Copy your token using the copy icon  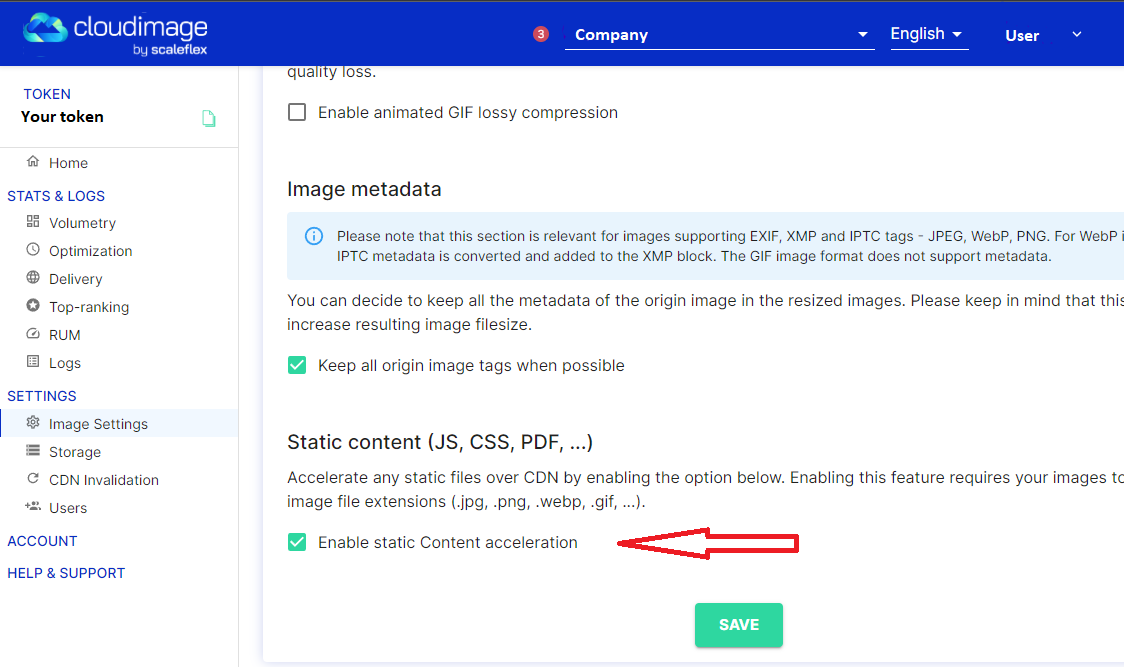click(208, 117)
